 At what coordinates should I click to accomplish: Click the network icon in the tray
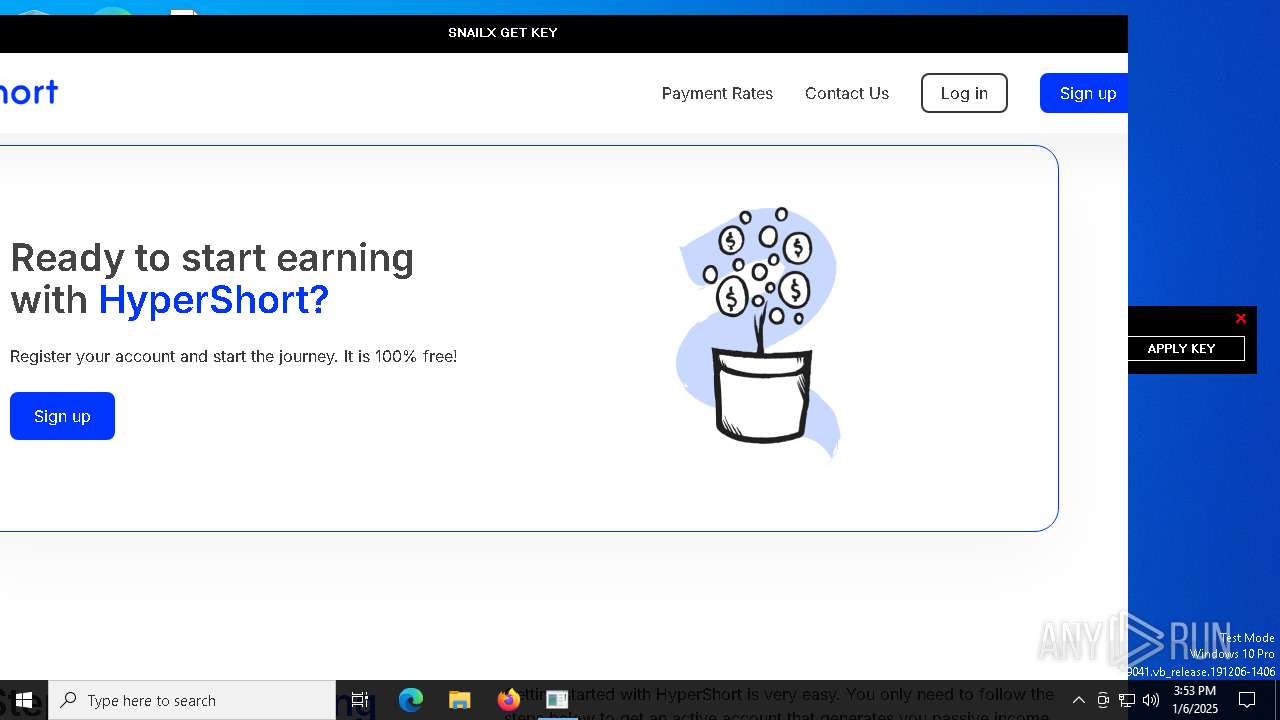(1127, 700)
